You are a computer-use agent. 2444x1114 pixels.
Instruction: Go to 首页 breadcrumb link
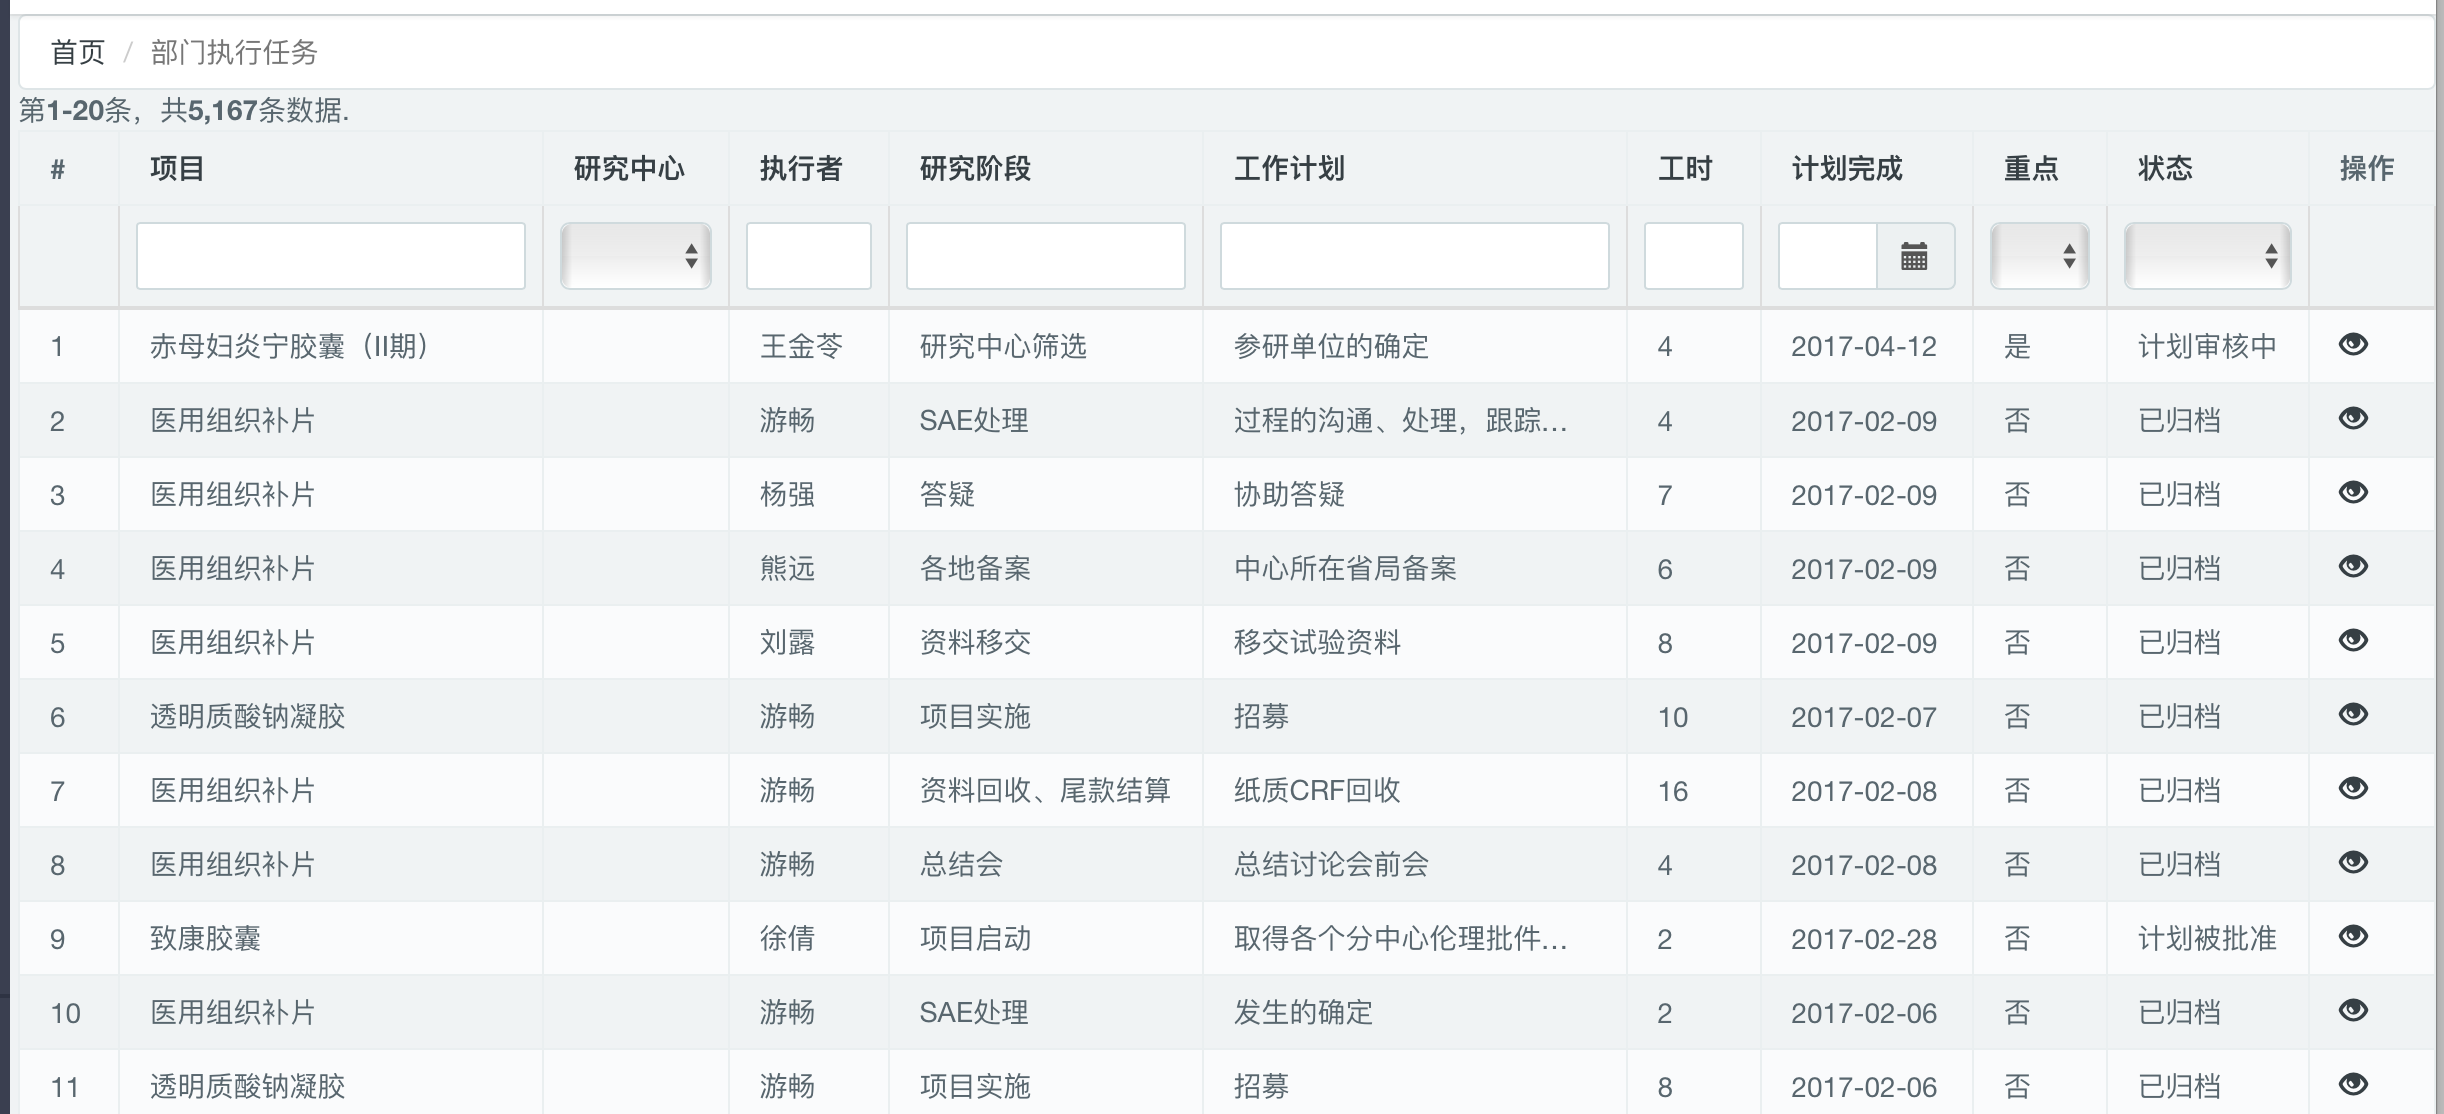(78, 52)
